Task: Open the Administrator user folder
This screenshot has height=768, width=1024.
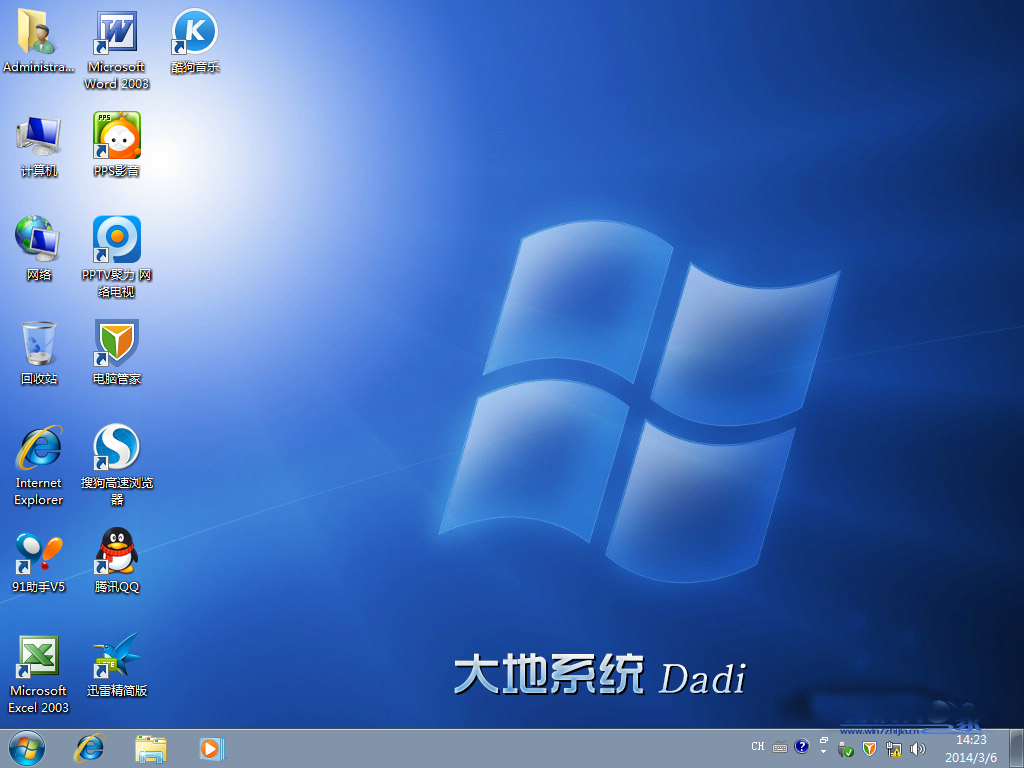Action: [38, 33]
